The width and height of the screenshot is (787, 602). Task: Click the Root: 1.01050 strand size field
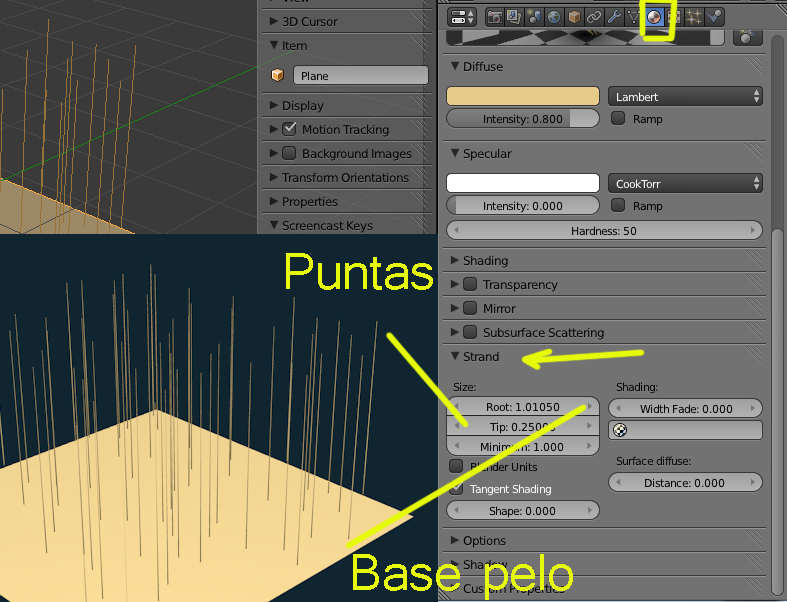[x=522, y=407]
